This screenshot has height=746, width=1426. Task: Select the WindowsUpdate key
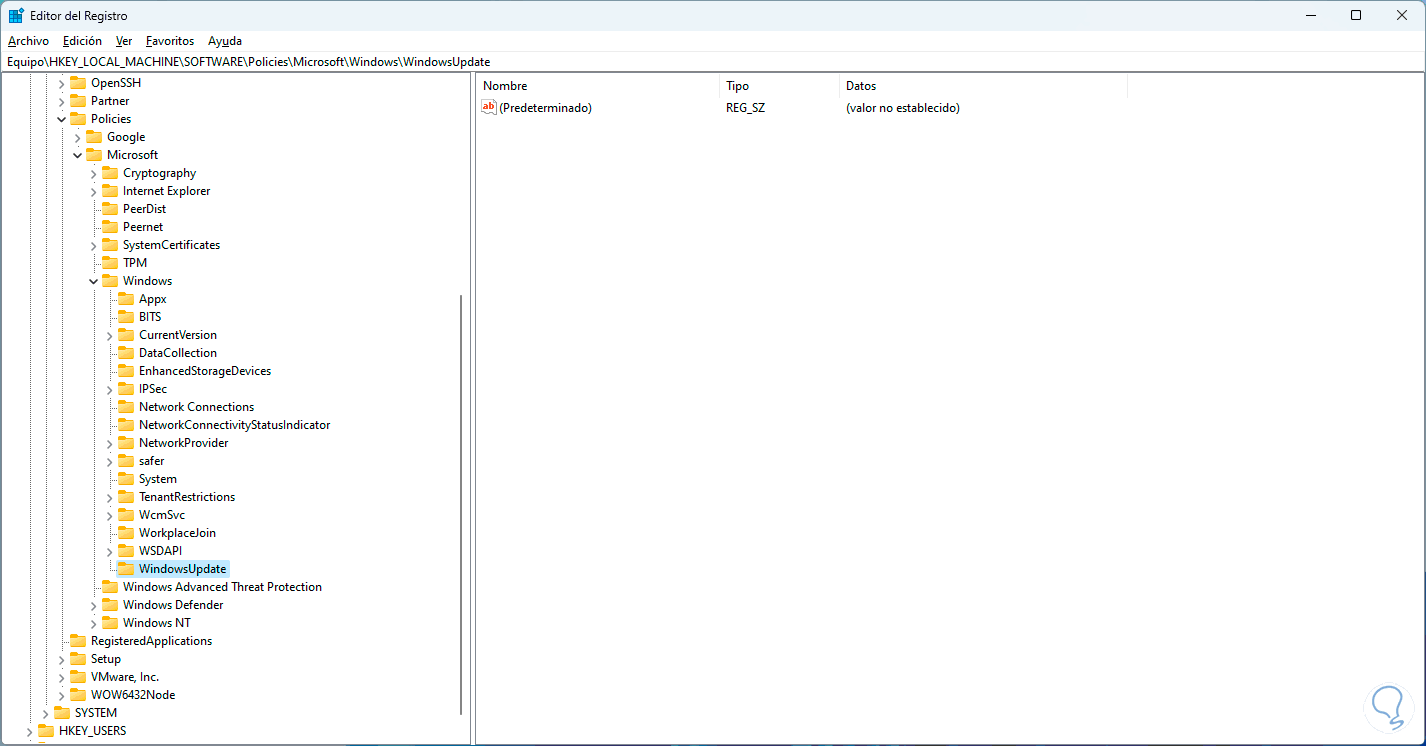[183, 569]
